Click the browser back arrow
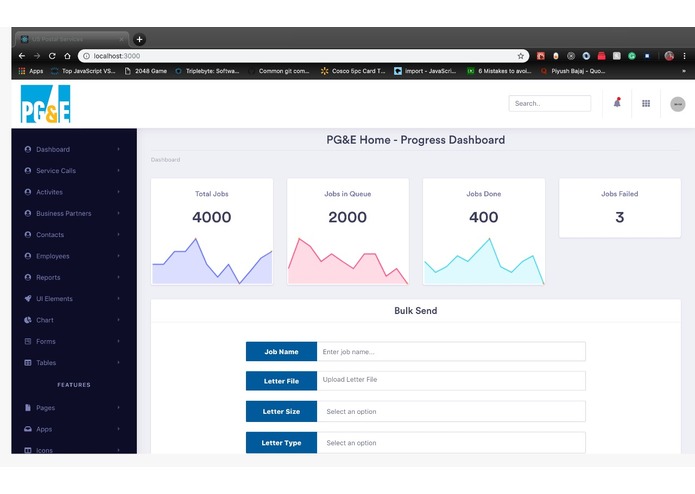The height and width of the screenshot is (494, 695). 22,56
